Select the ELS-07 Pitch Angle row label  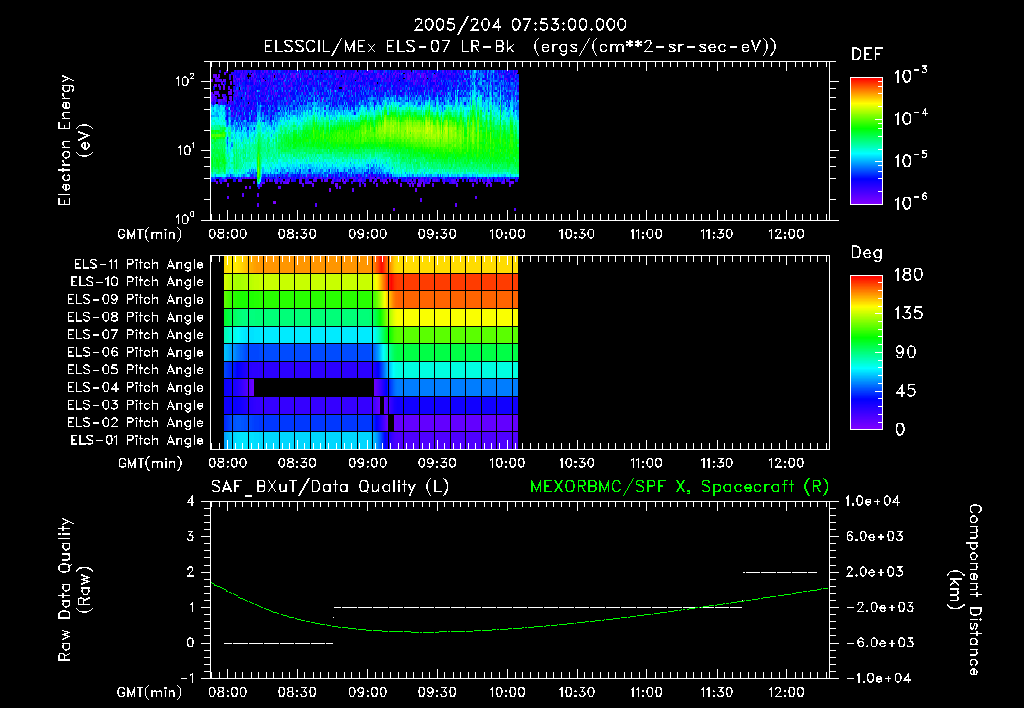tap(136, 334)
